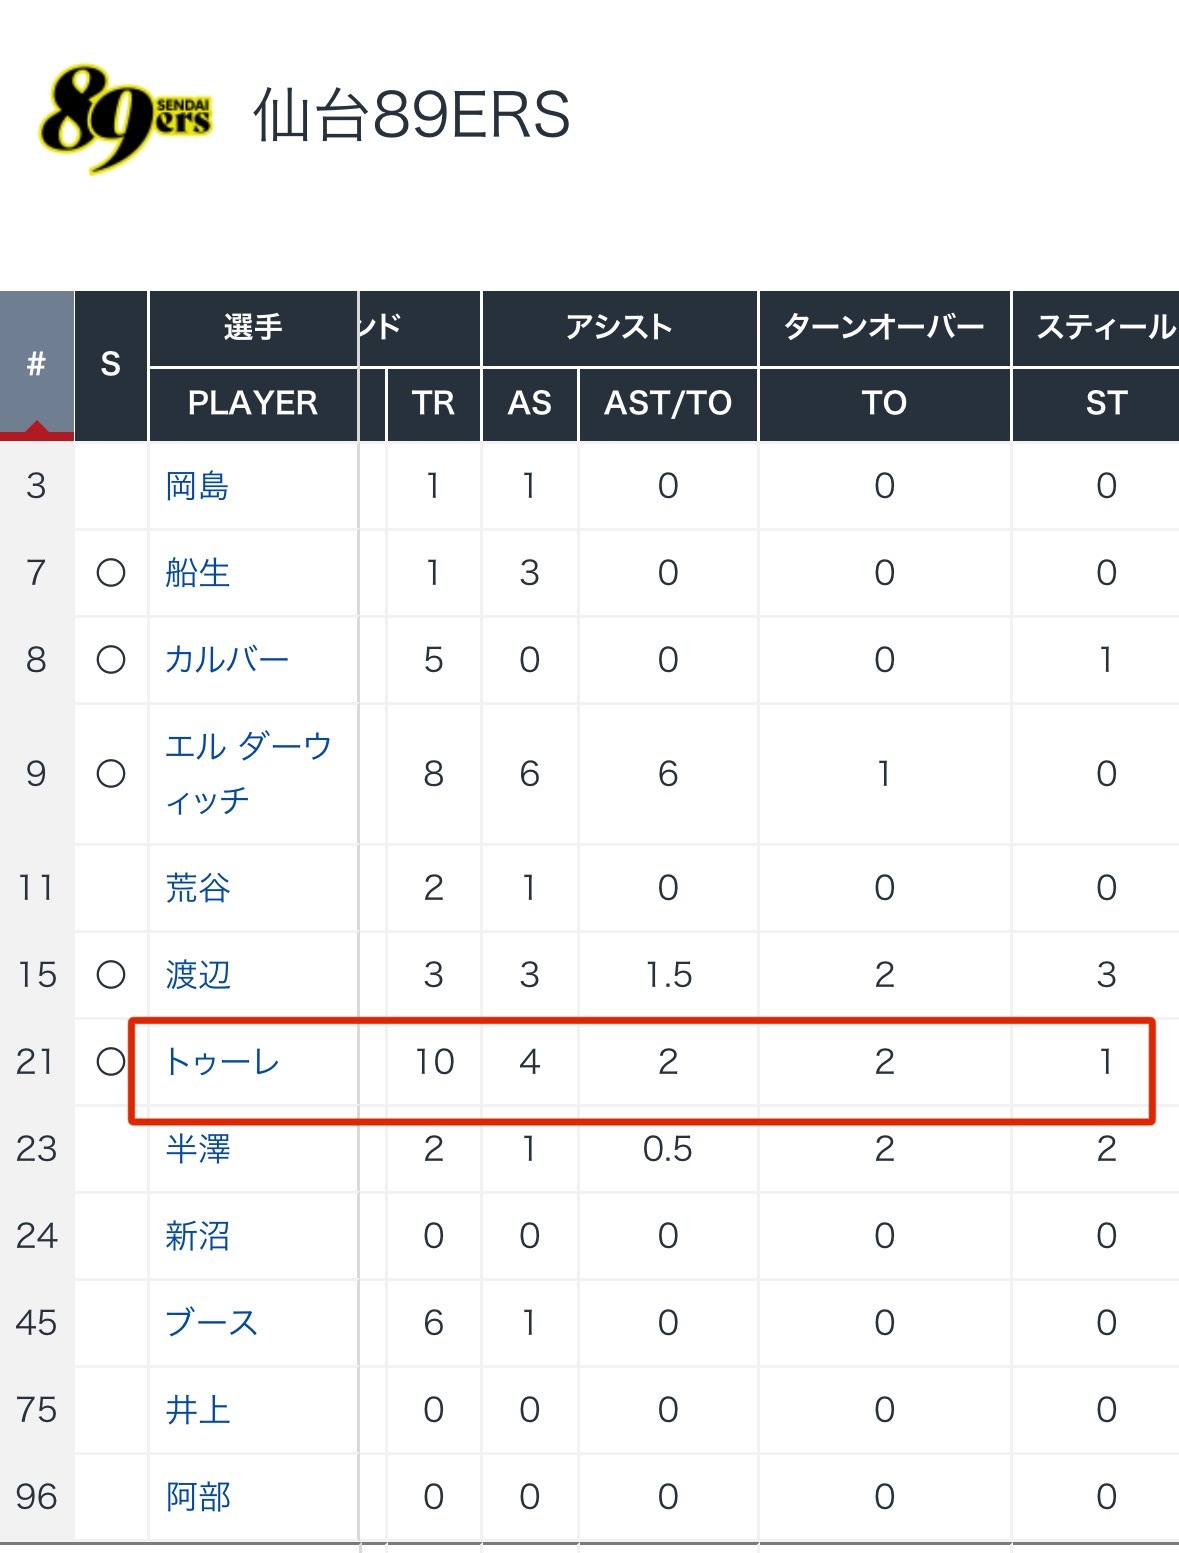Open player page for トゥーレ
This screenshot has height=1553, width=1179.
click(x=222, y=1062)
